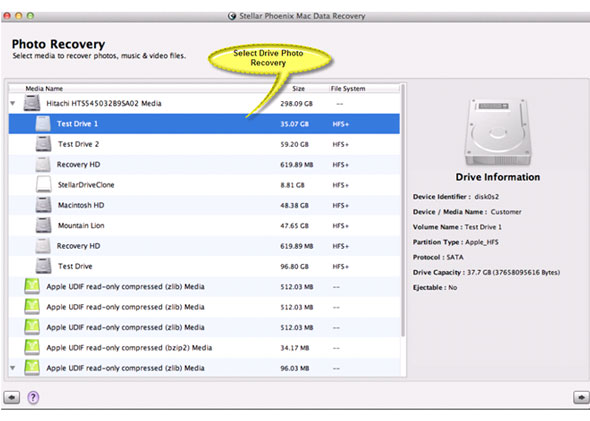Select the StellarDriveClone row

click(x=204, y=184)
